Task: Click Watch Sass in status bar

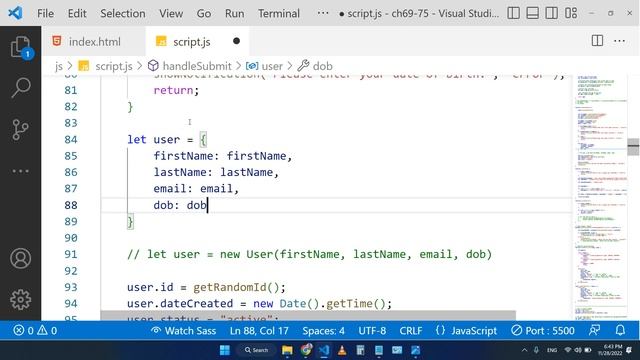Action: coord(183,331)
